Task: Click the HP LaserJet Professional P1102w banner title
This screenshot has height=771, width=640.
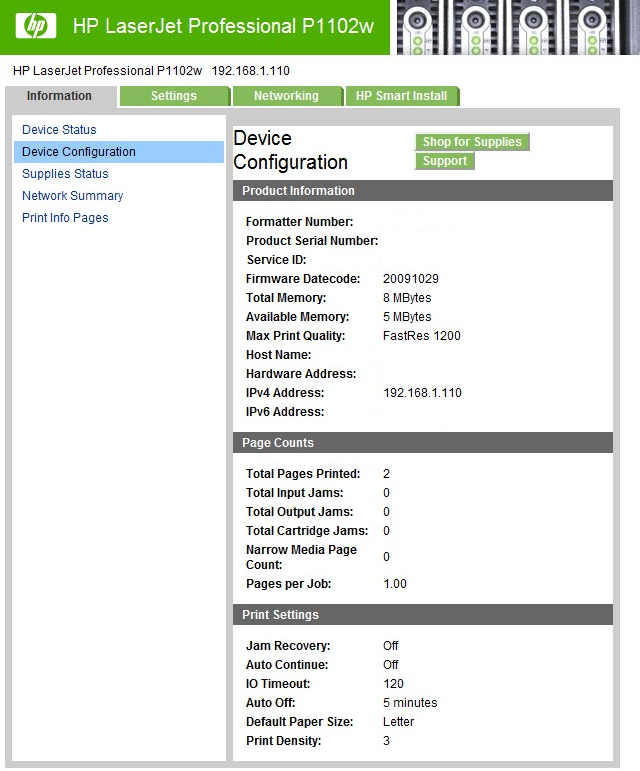Action: 224,26
